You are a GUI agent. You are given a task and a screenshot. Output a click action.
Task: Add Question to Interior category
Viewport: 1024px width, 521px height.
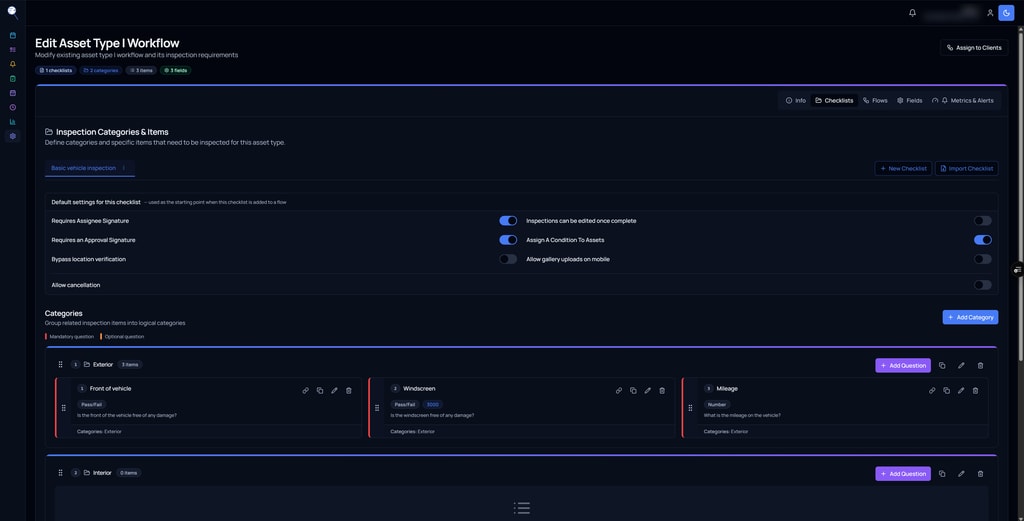tap(903, 474)
